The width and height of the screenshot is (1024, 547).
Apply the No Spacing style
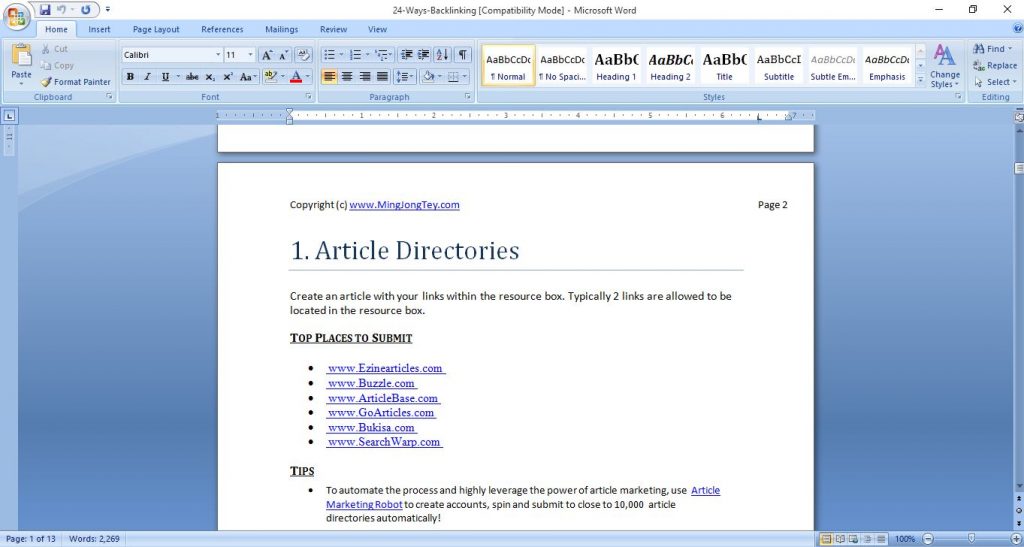point(562,65)
